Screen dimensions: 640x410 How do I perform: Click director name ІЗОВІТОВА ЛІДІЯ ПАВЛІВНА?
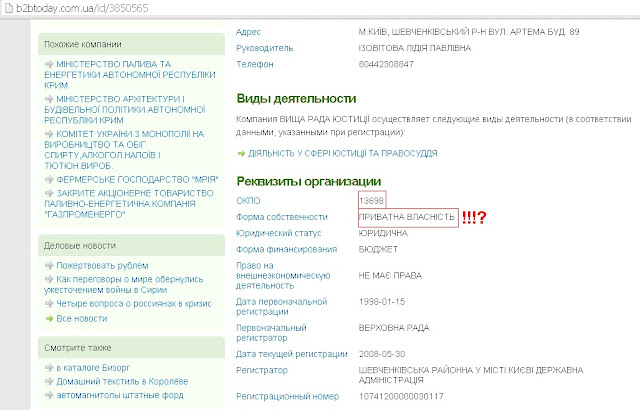(x=415, y=48)
